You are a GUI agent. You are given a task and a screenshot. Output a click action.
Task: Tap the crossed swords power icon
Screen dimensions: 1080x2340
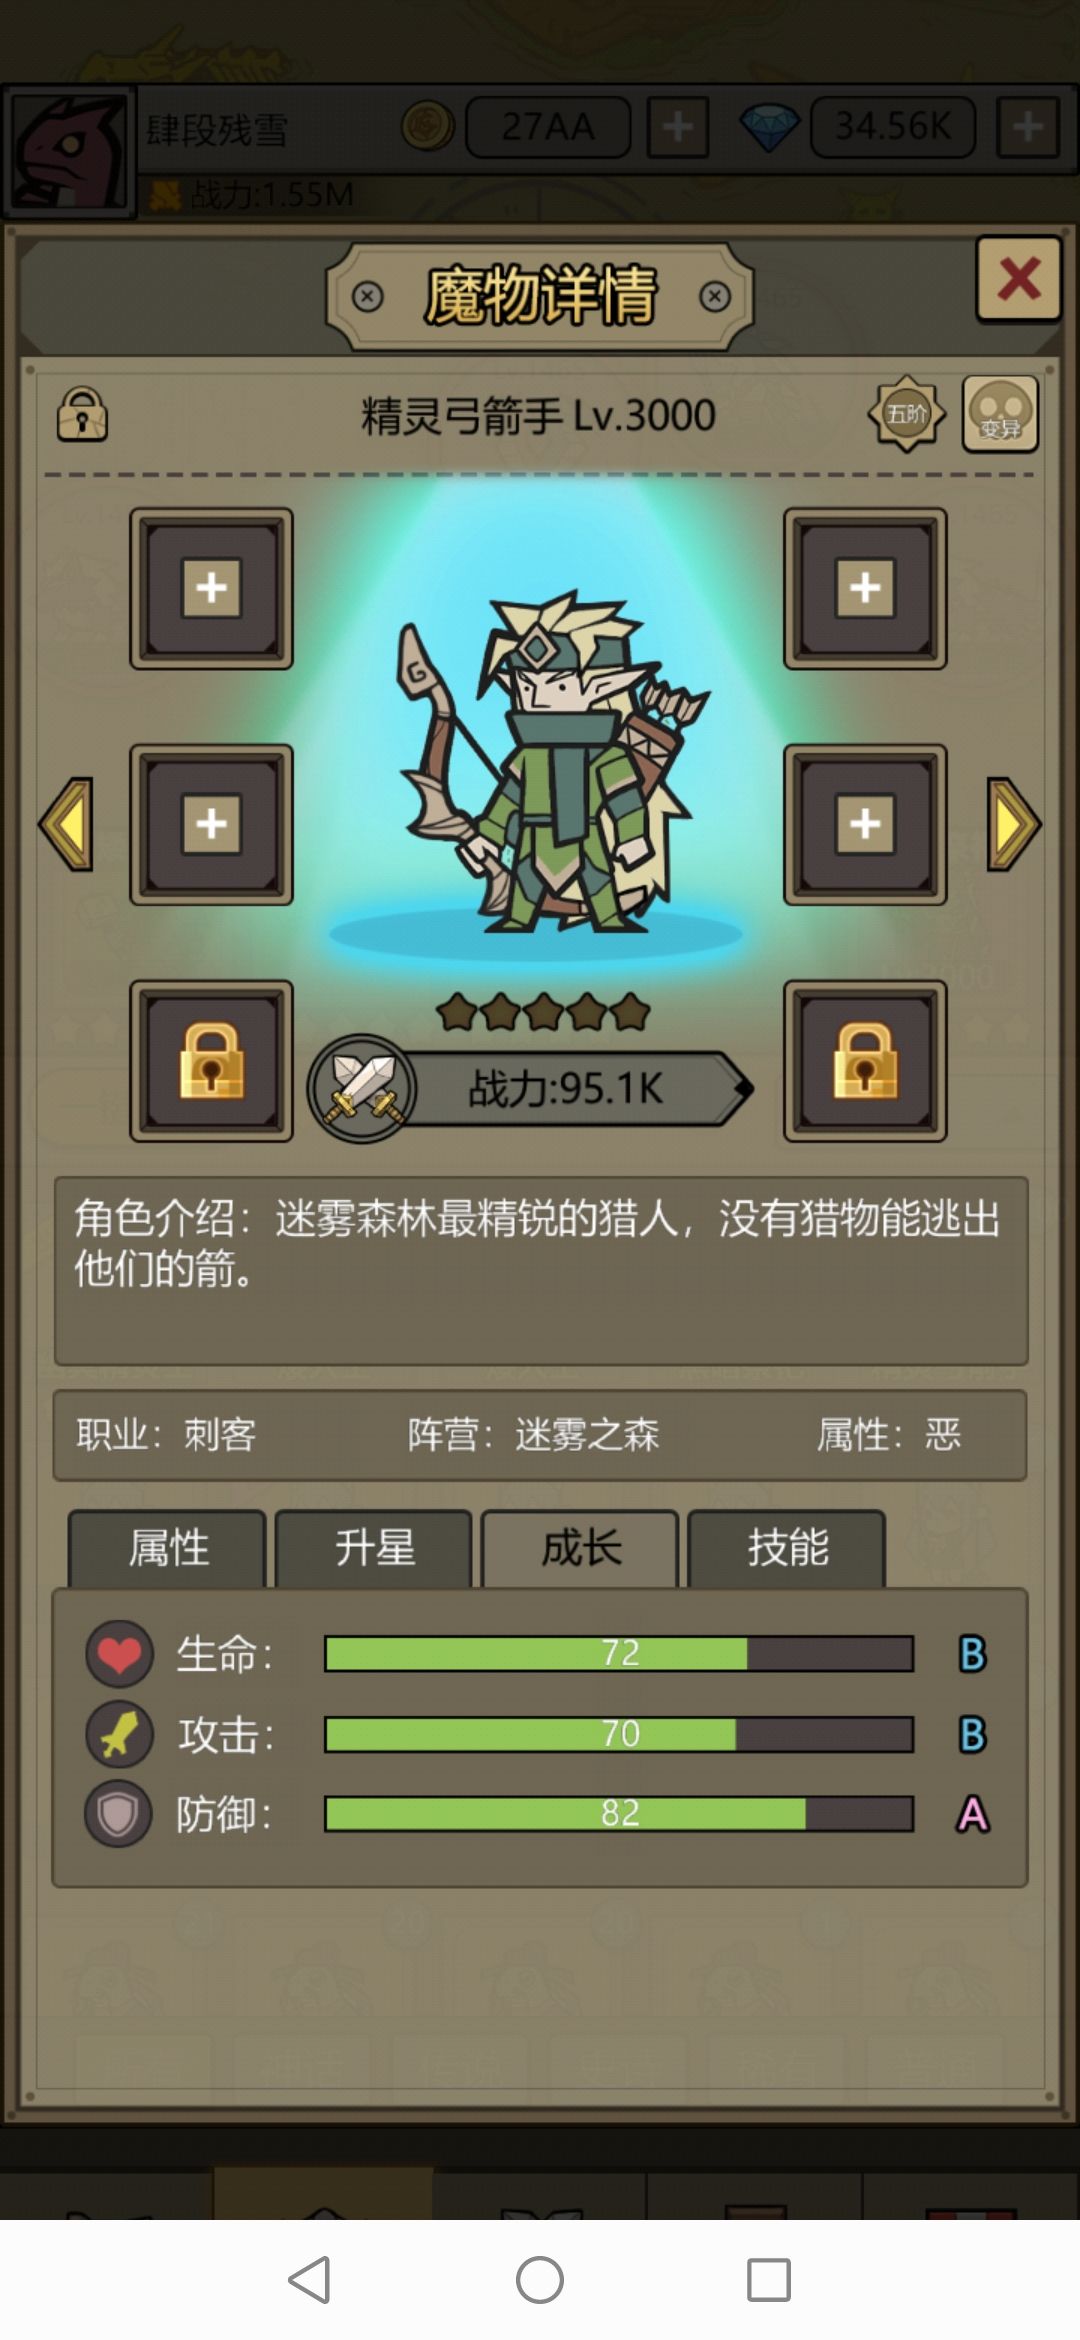pyautogui.click(x=362, y=1089)
